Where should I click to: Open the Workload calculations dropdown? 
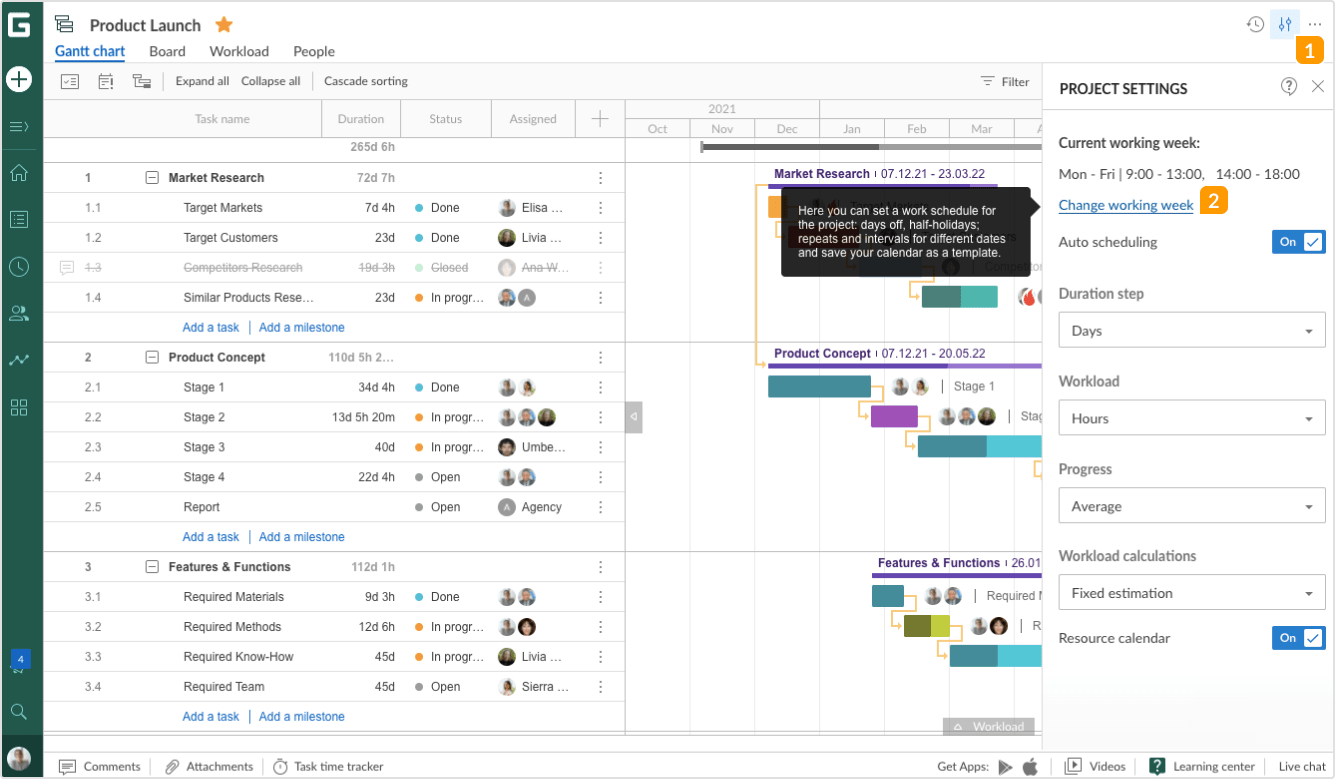click(1191, 592)
